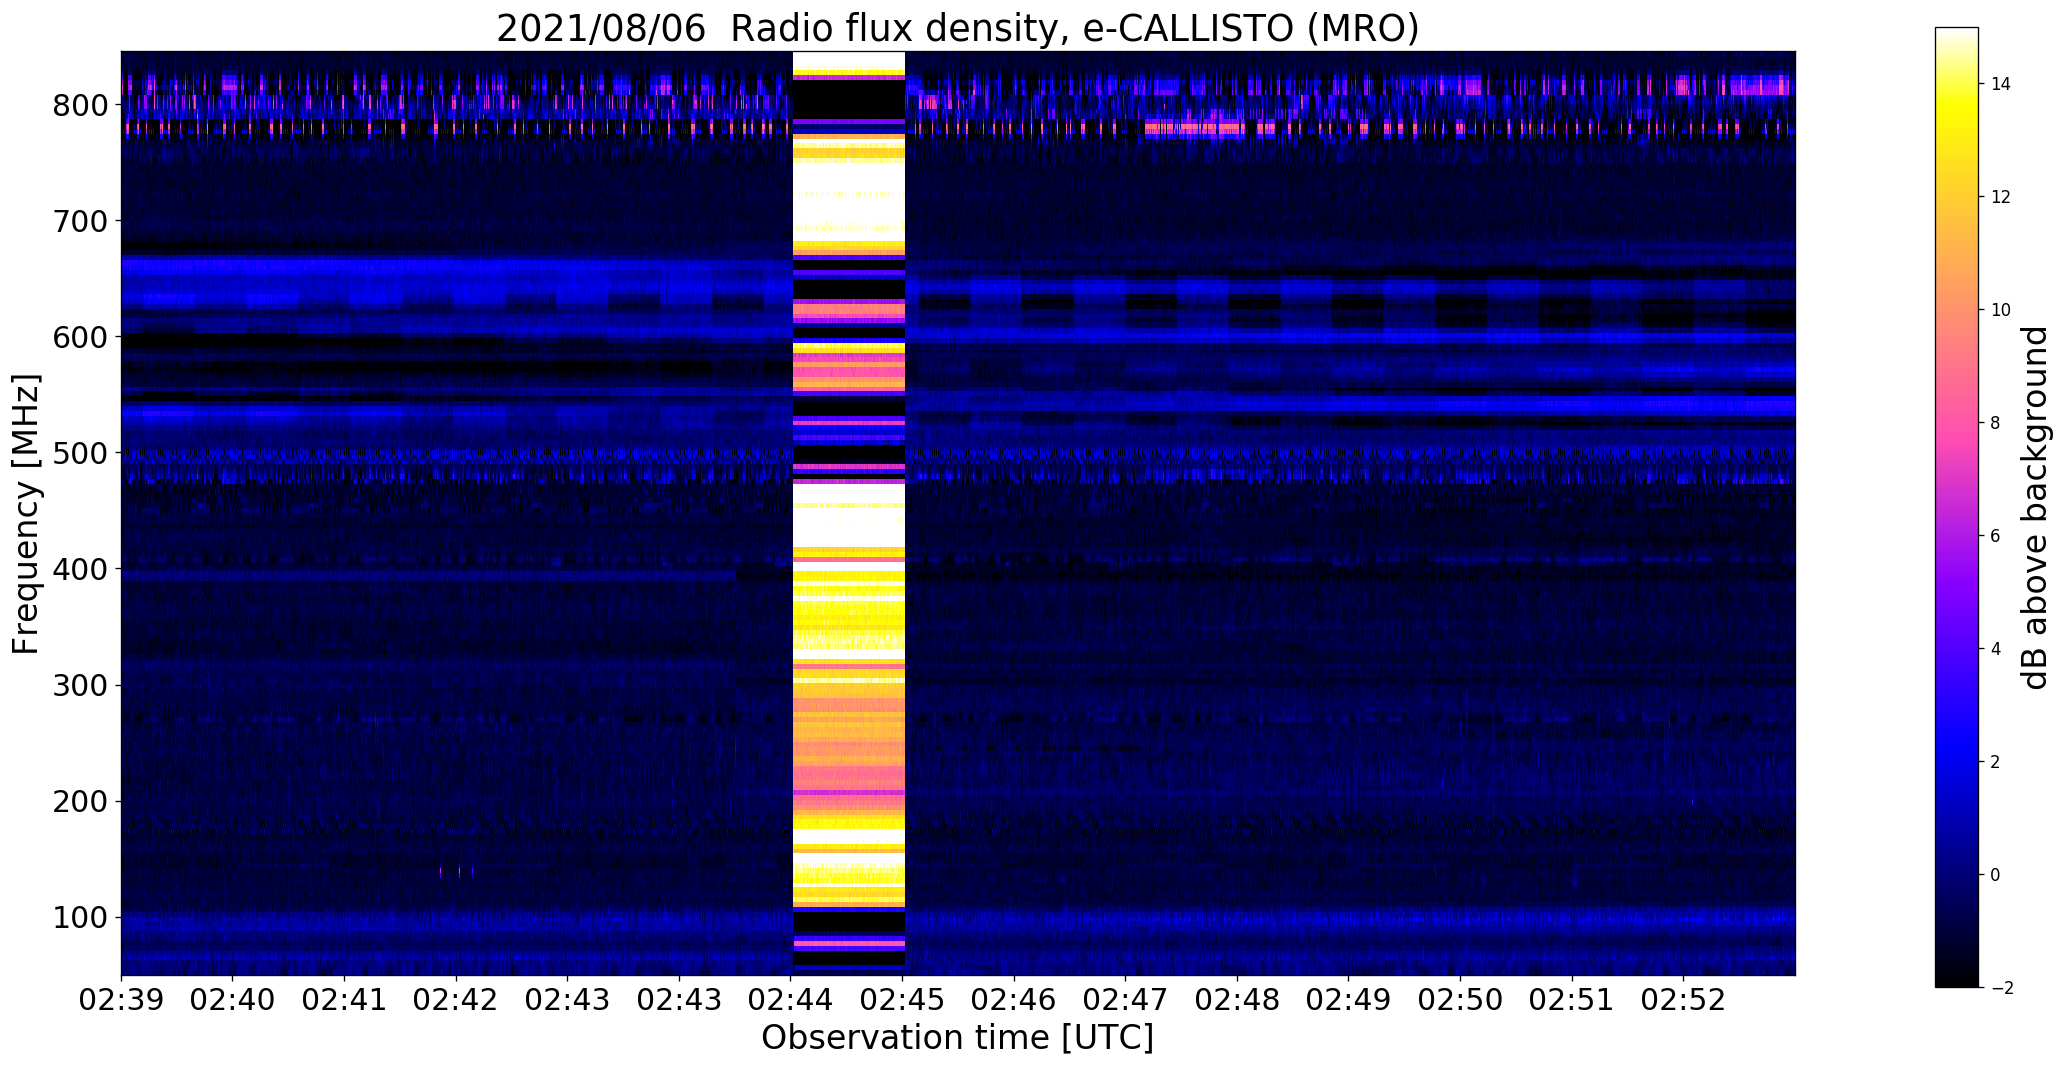
Task: Click the 02:44 time tick label
Action: coord(791,1000)
